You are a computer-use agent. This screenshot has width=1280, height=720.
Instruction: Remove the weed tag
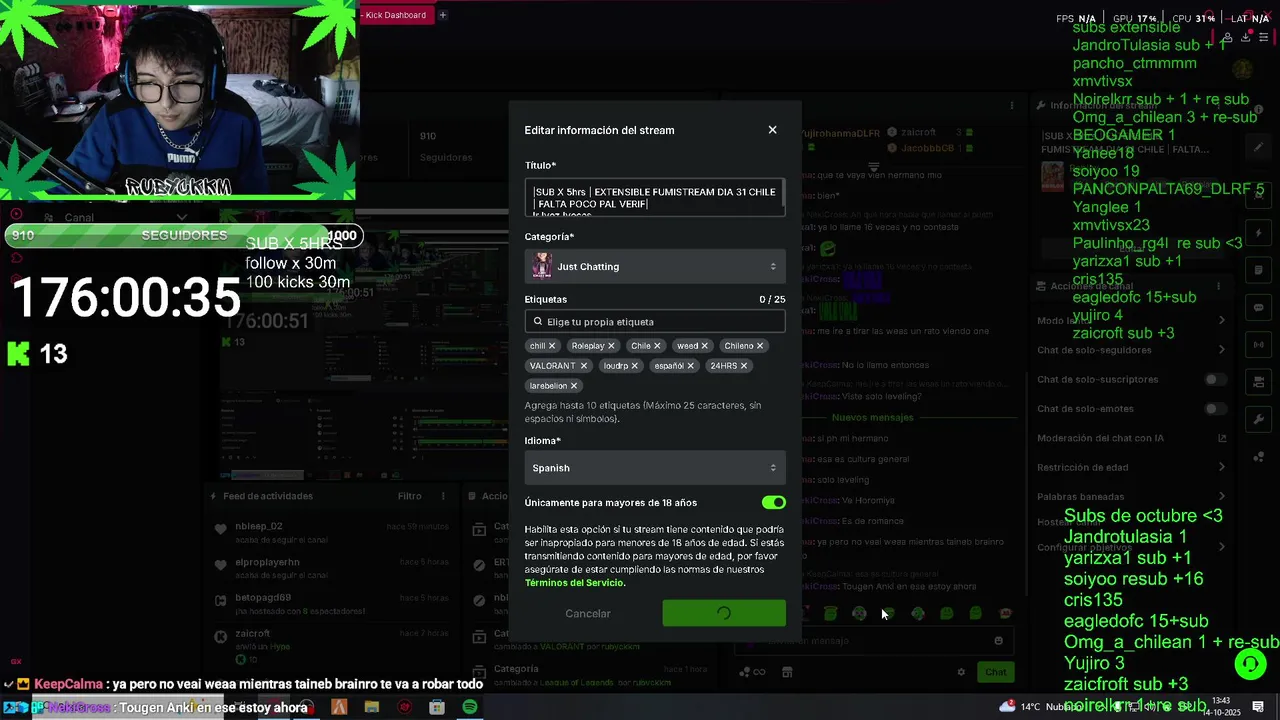[704, 346]
